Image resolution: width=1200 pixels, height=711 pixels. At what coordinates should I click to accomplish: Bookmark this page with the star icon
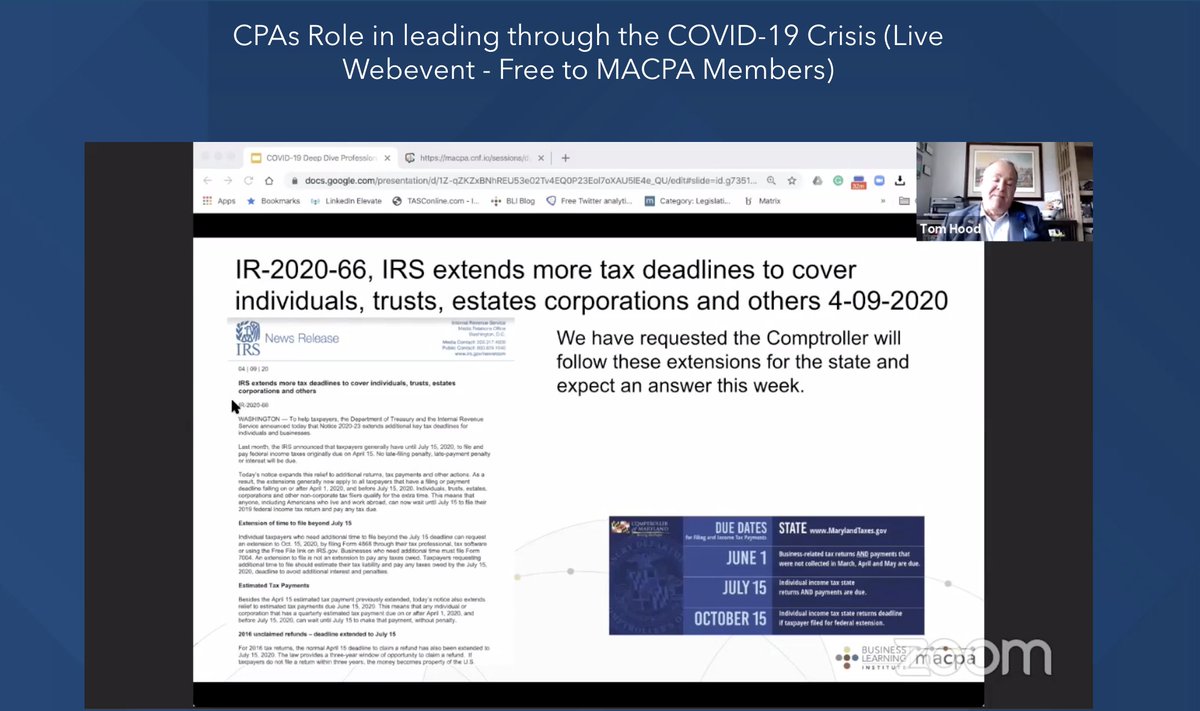point(791,181)
